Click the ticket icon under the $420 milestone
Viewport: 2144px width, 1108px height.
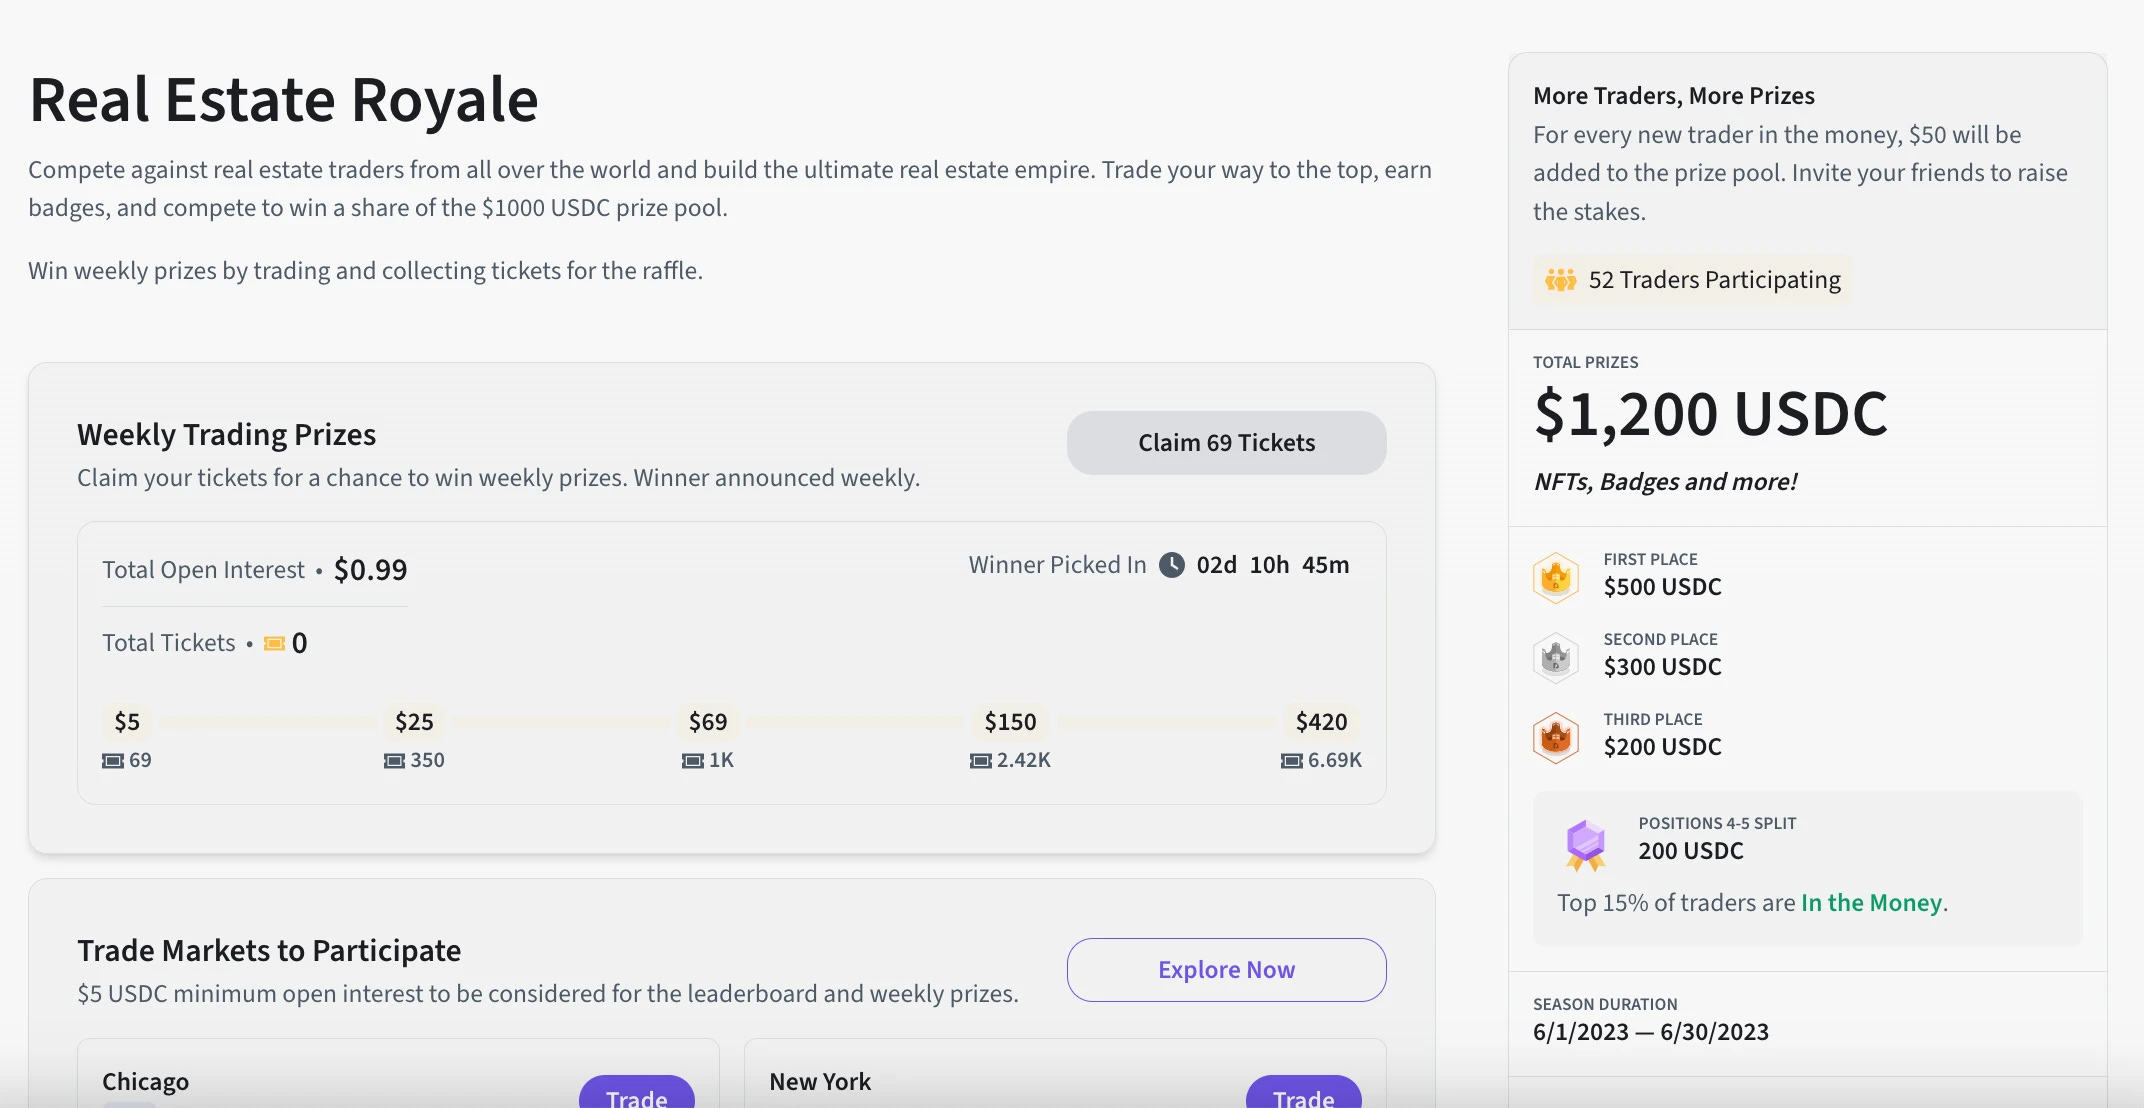click(x=1292, y=761)
